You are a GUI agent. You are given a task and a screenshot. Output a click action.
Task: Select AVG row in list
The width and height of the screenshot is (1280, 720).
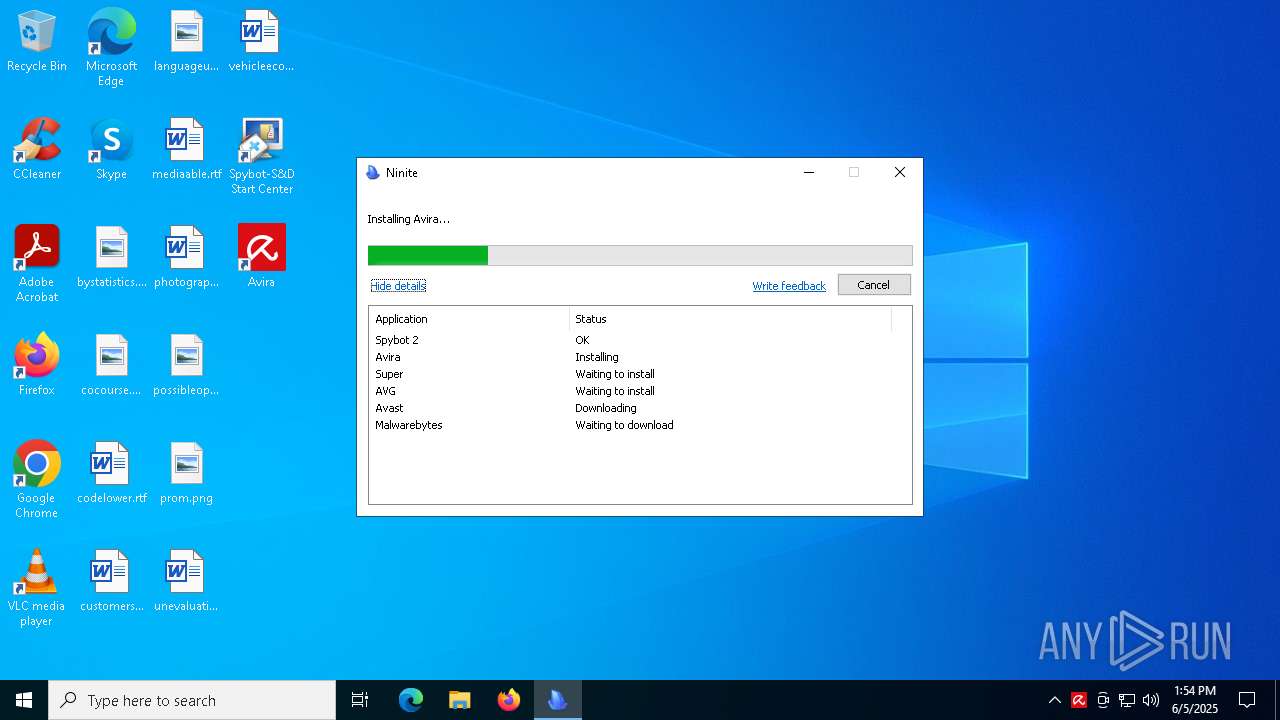(x=640, y=391)
